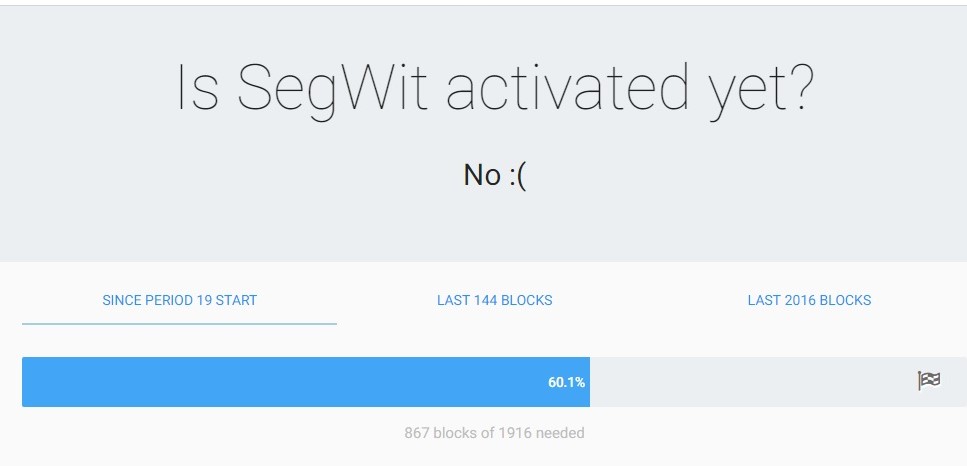Viewport: 967px width, 466px height.
Task: Click the unfilled gray progress bar portion
Action: pyautogui.click(x=778, y=382)
